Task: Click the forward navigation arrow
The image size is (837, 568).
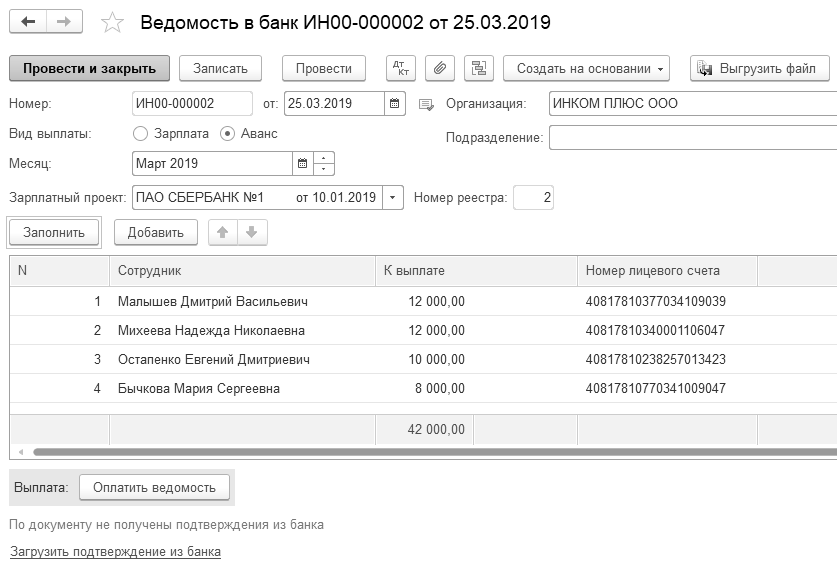Action: tap(65, 22)
